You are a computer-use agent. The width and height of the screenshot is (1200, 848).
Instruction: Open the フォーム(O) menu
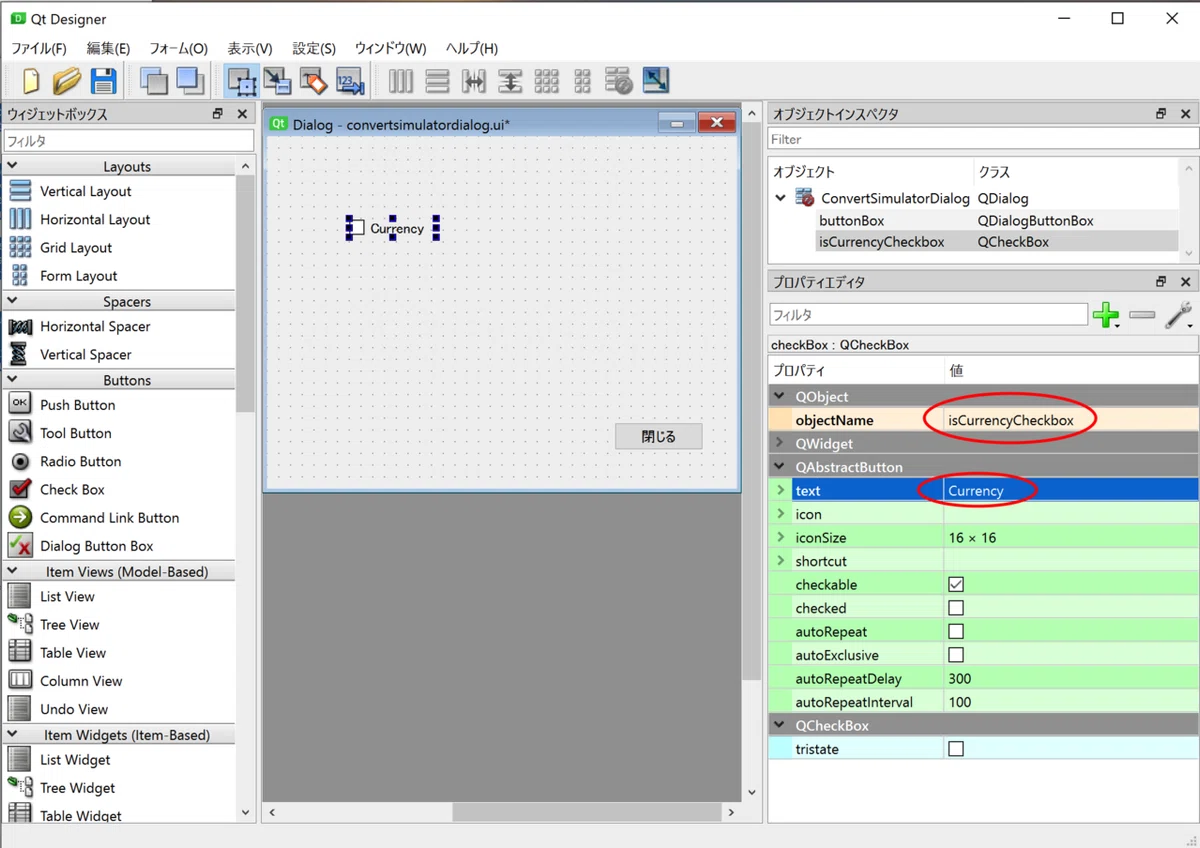point(178,48)
